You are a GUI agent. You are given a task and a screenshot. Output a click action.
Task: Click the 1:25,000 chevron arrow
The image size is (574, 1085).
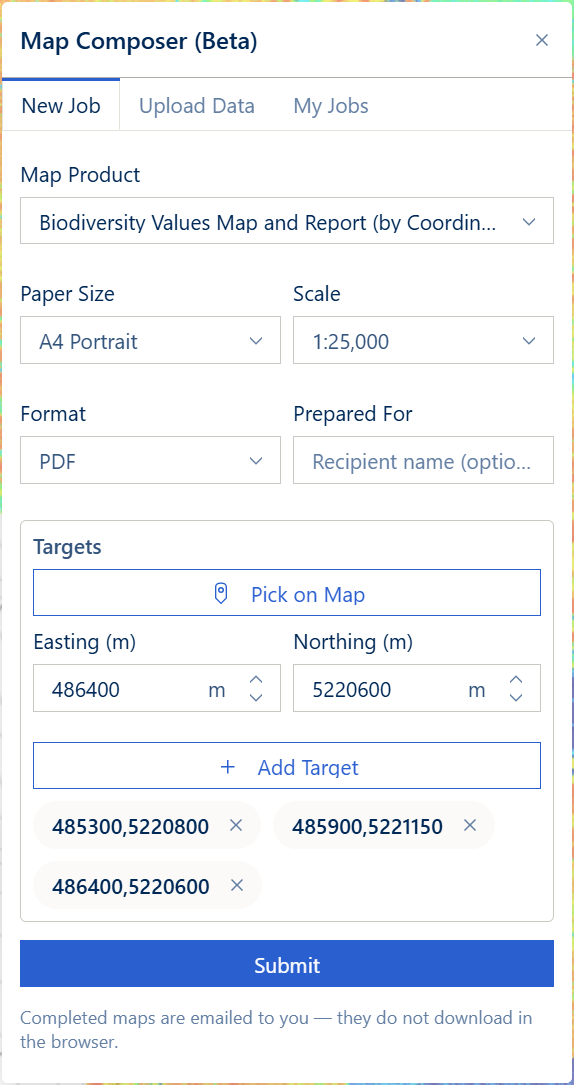529,341
